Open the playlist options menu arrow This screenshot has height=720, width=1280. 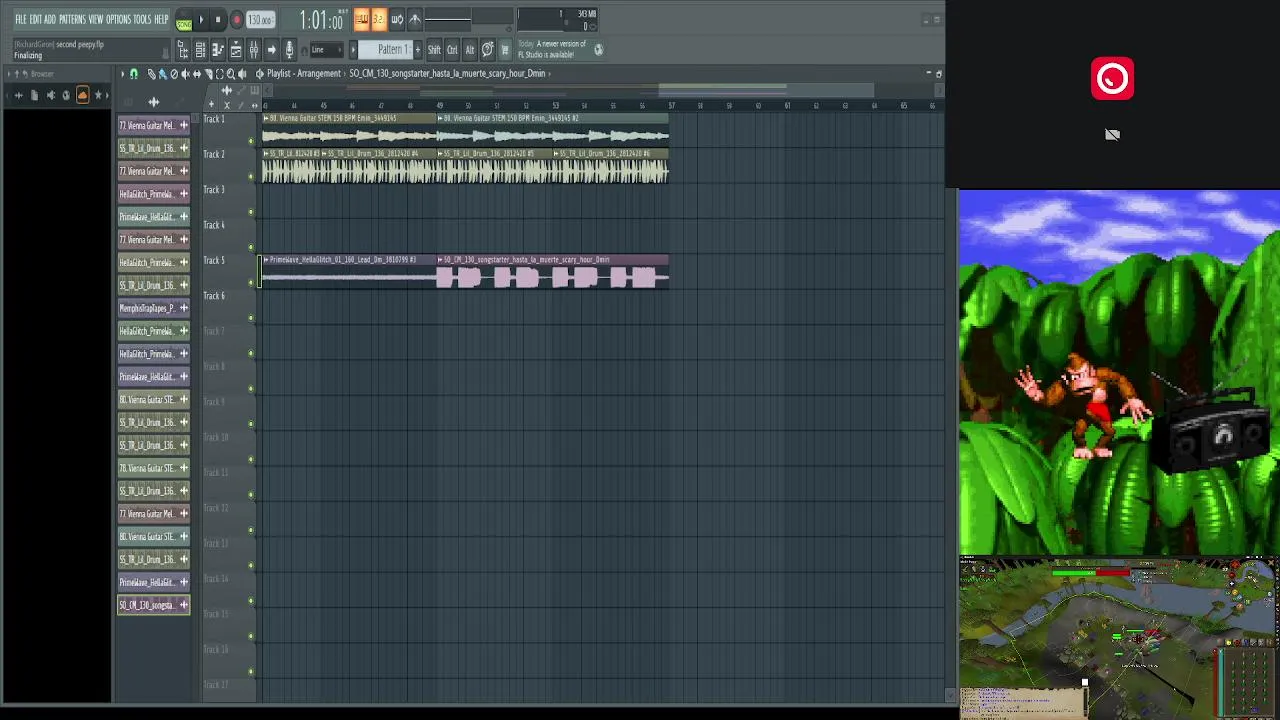click(122, 74)
